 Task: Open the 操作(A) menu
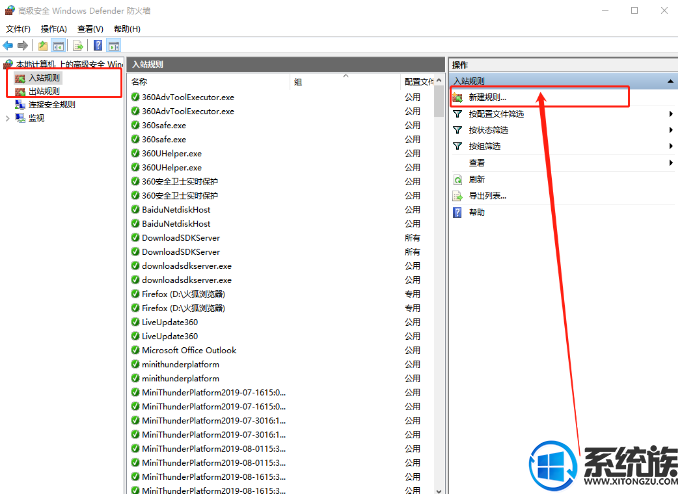[54, 29]
